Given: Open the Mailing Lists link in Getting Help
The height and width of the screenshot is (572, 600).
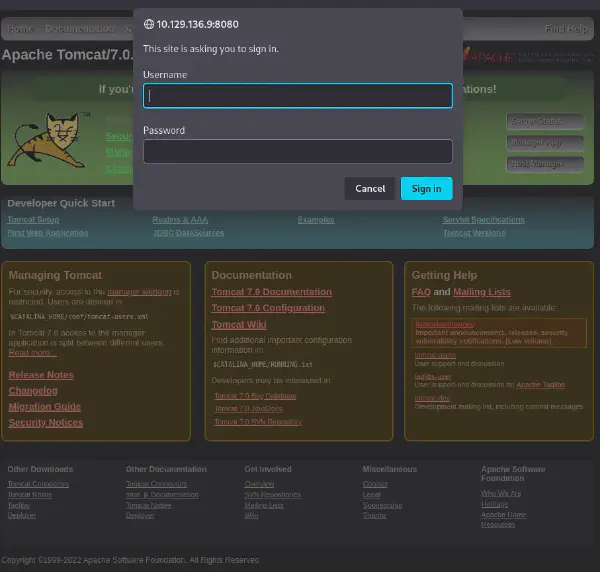Looking at the screenshot, I should pyautogui.click(x=482, y=292).
